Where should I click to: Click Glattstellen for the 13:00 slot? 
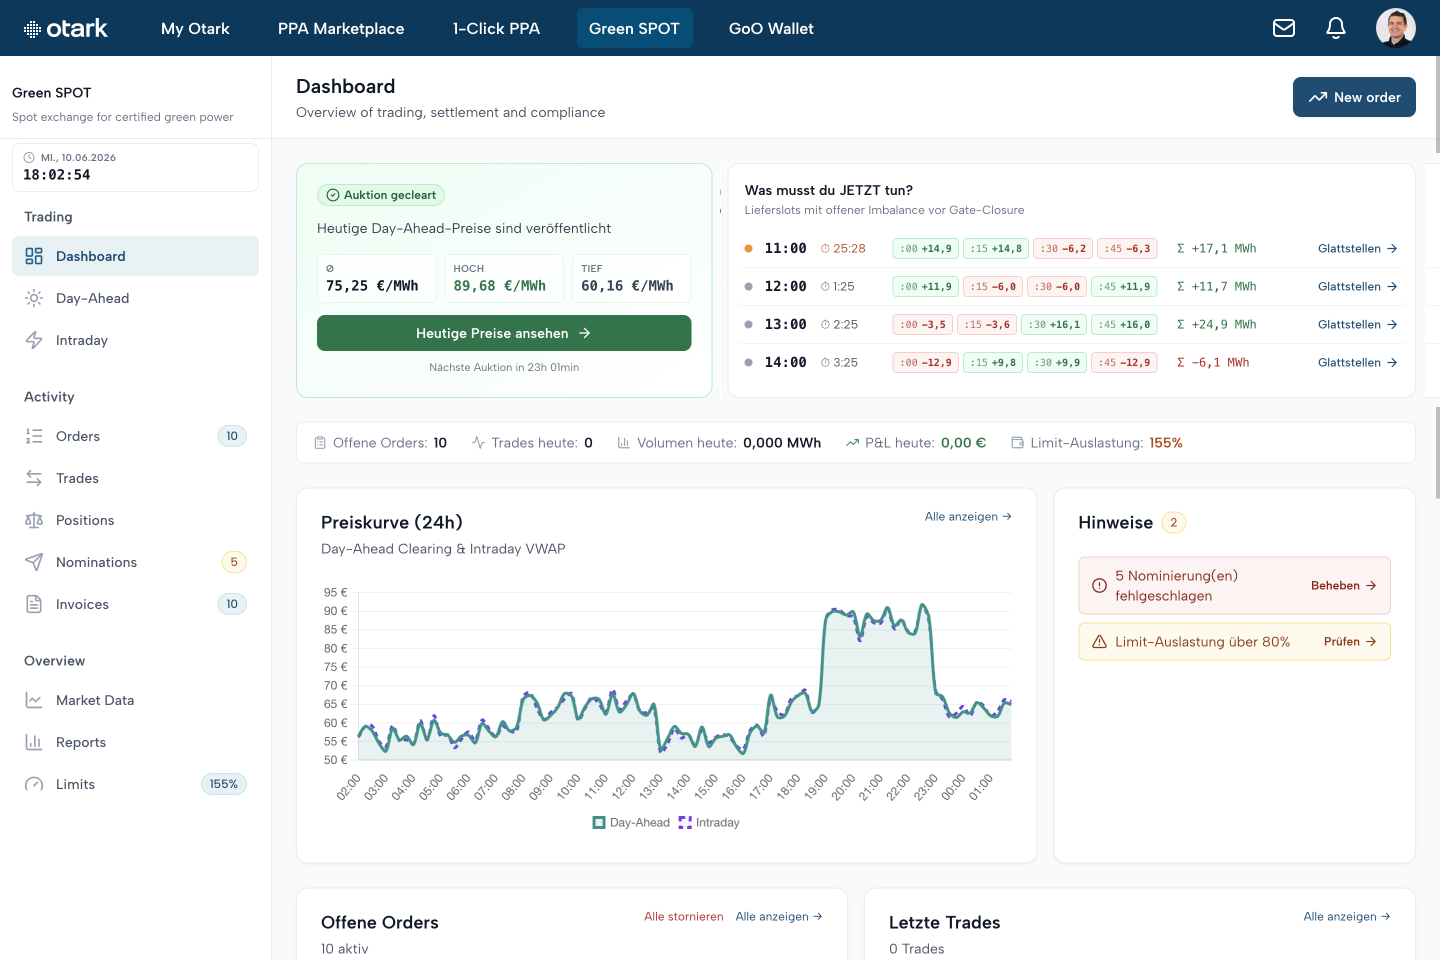click(1357, 324)
